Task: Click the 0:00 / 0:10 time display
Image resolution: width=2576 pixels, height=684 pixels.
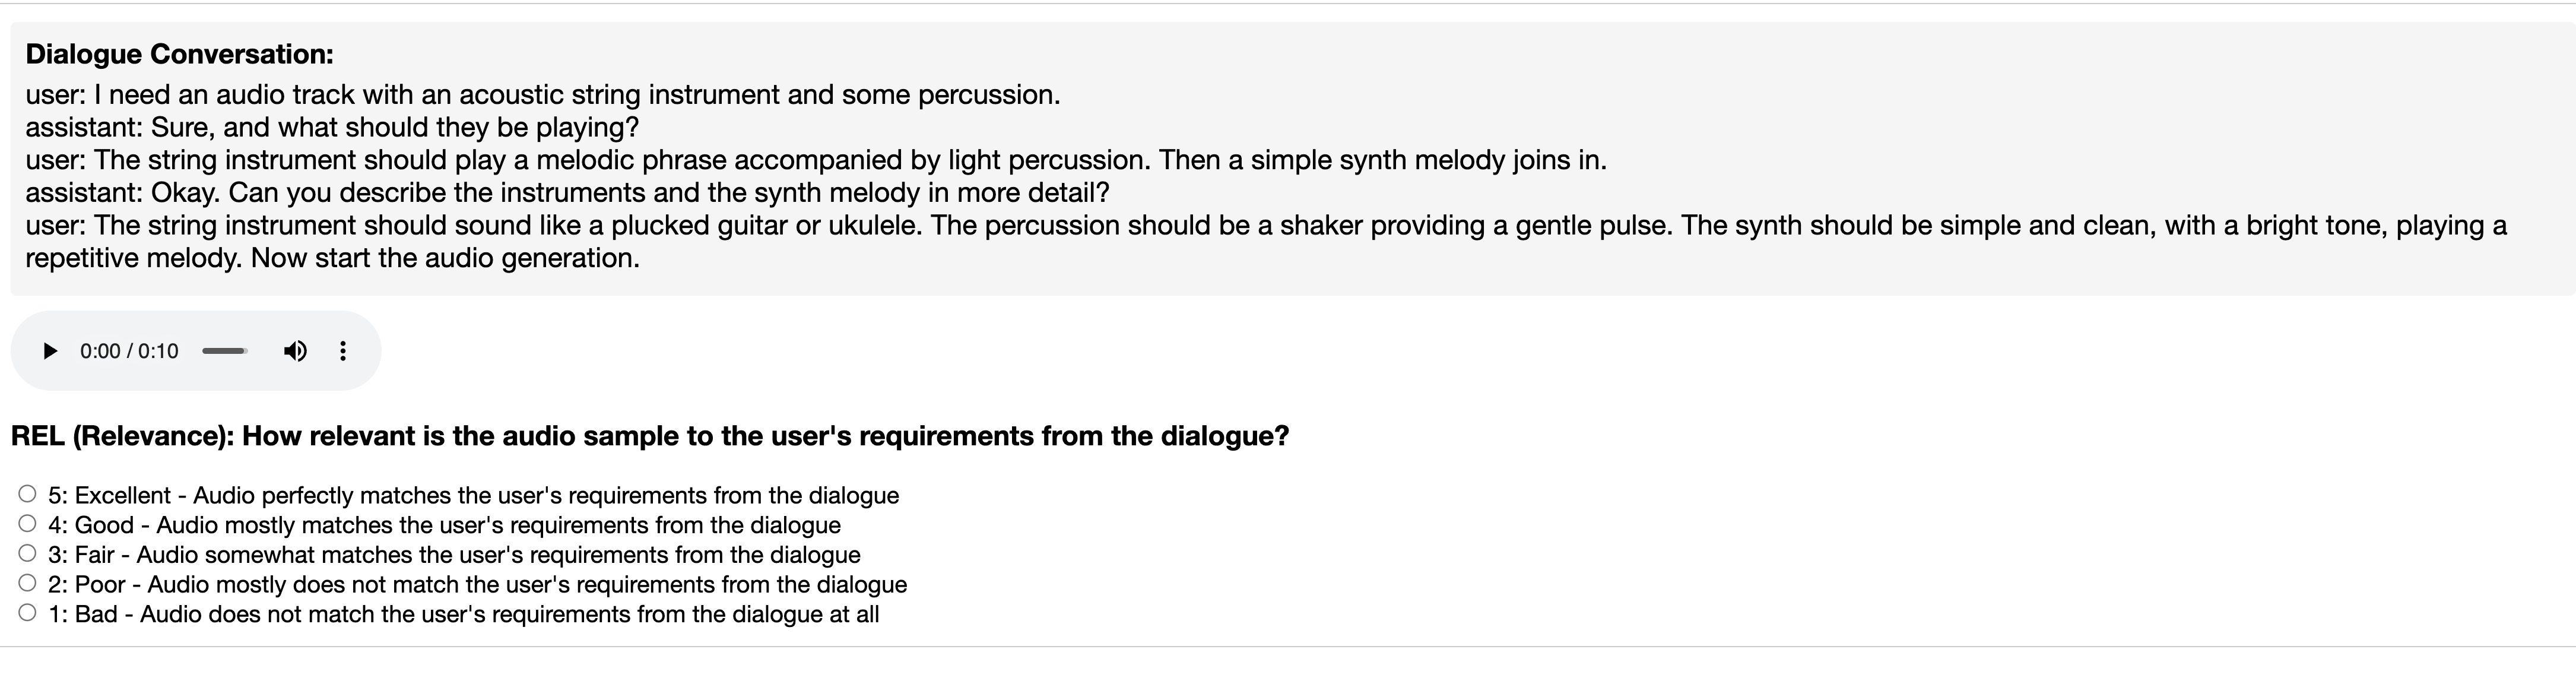Action: (129, 351)
